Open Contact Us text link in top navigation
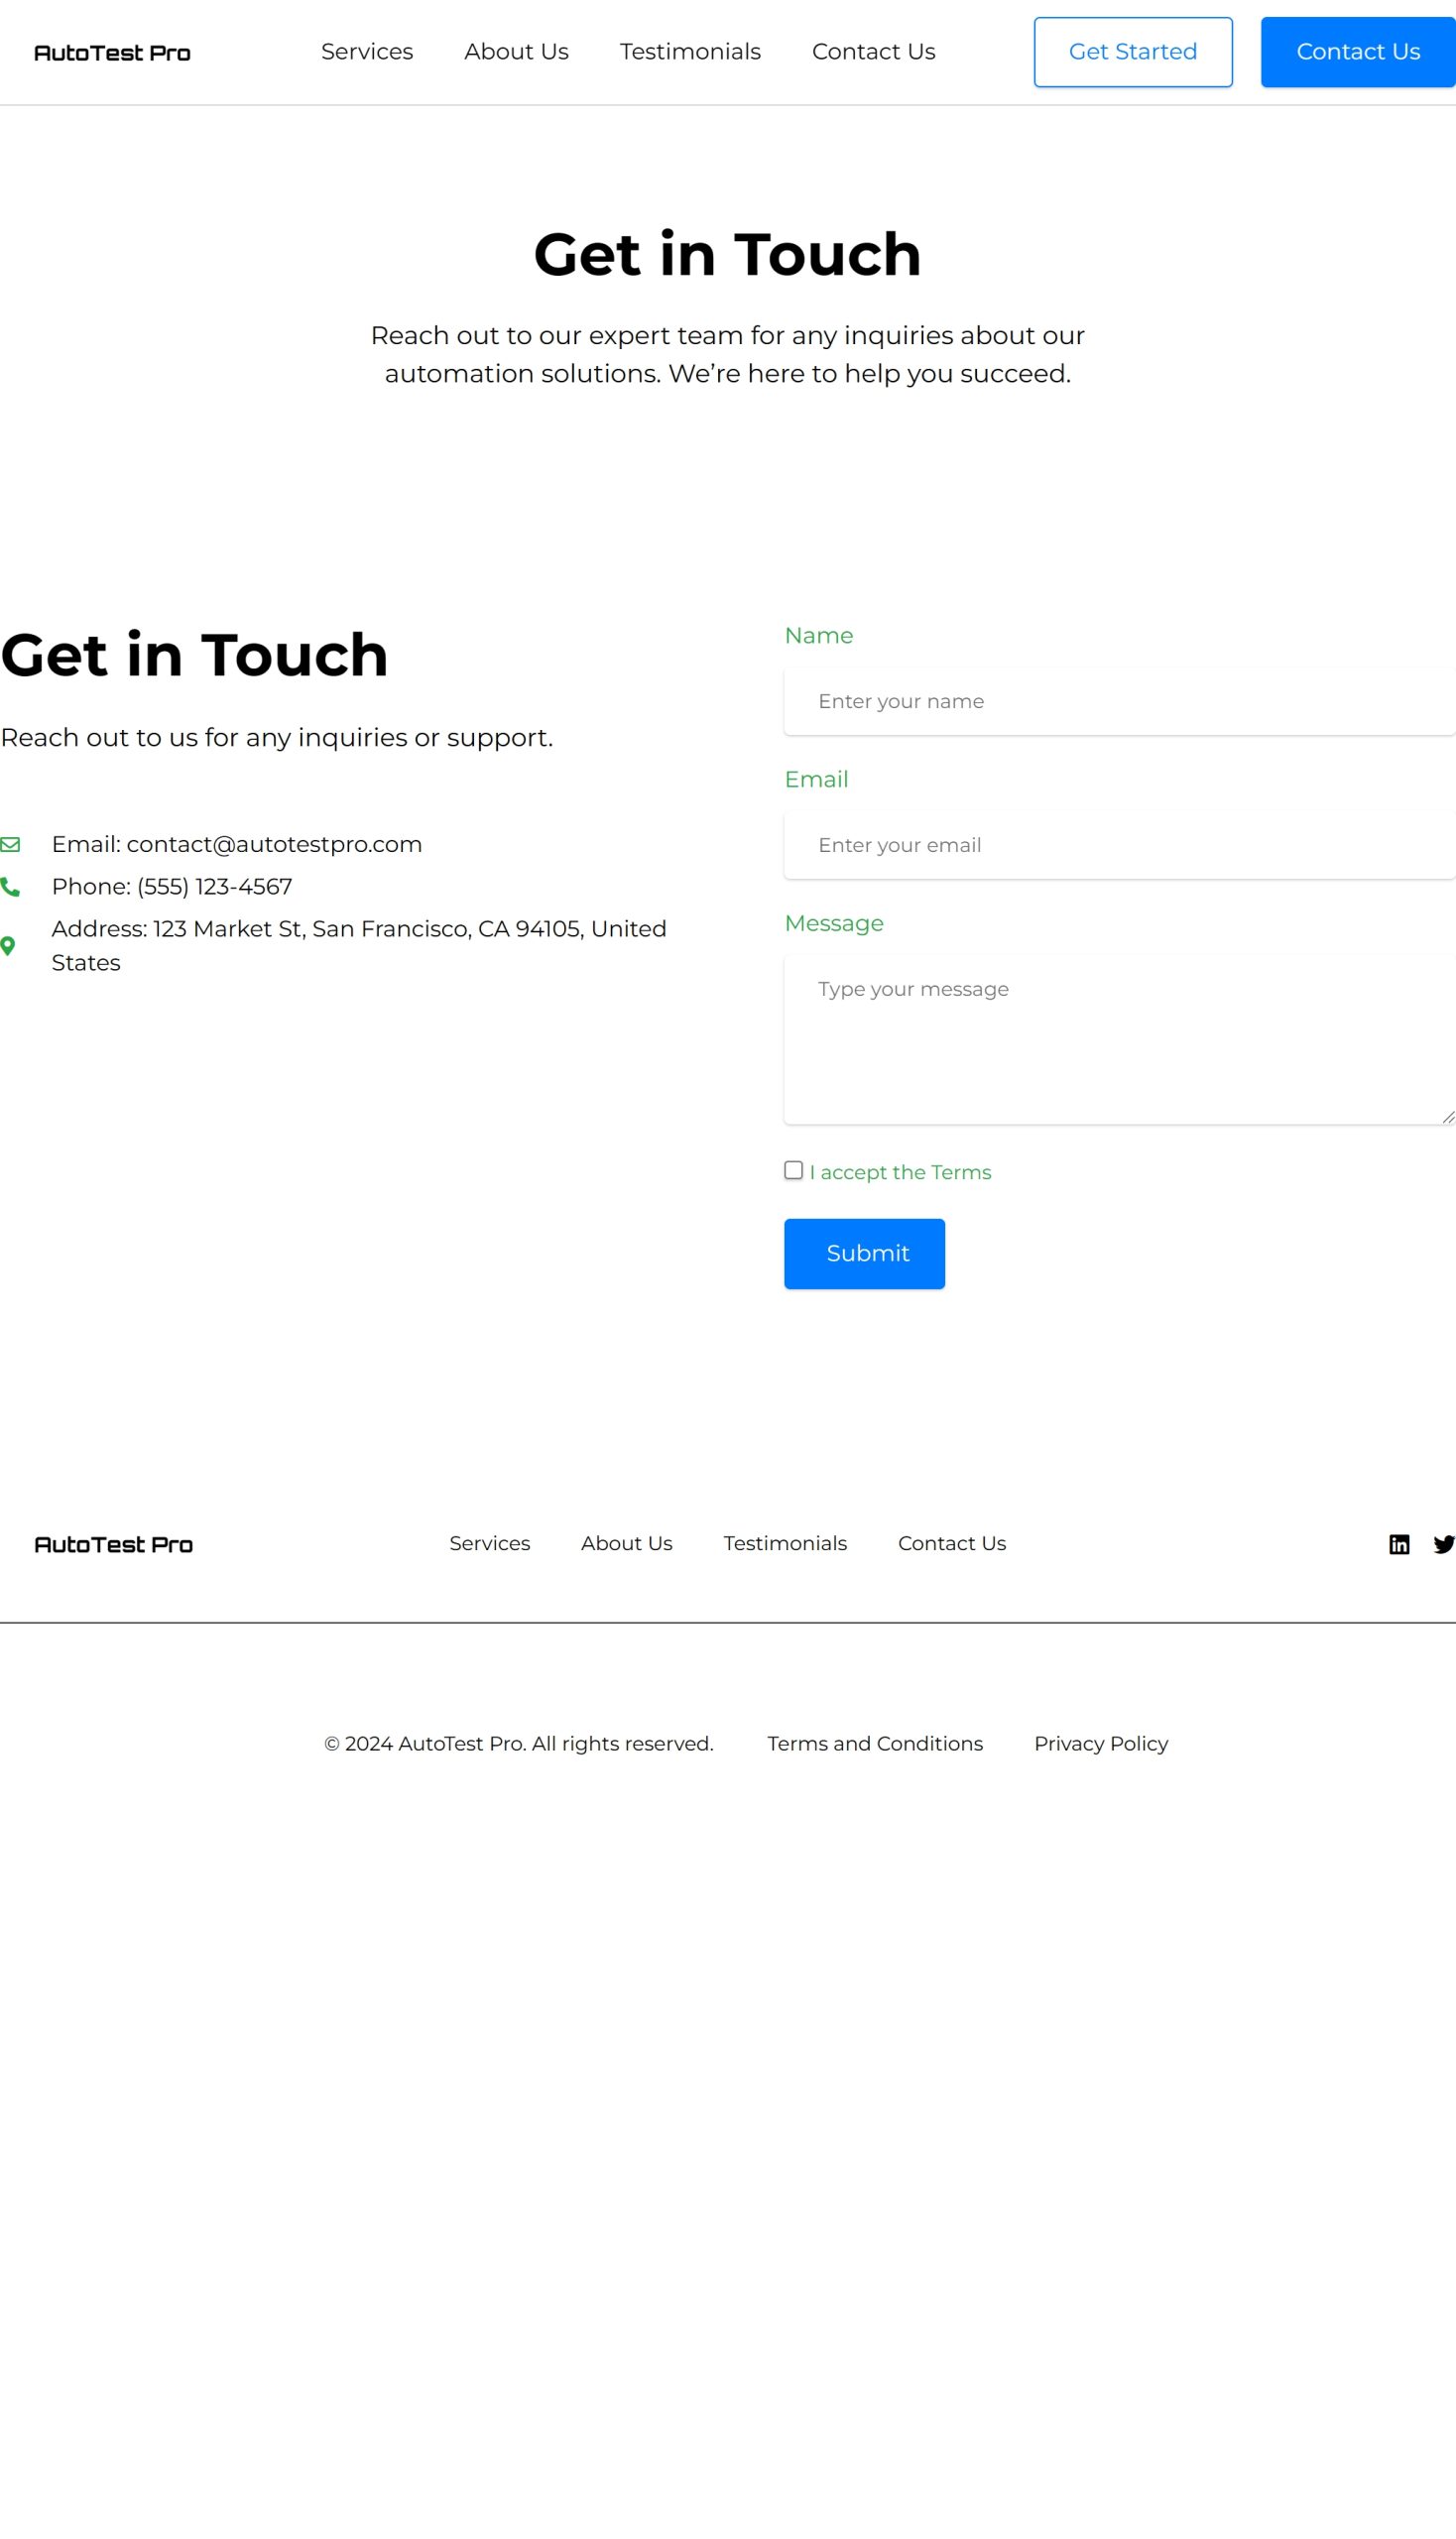The height and width of the screenshot is (2539, 1456). coord(873,52)
